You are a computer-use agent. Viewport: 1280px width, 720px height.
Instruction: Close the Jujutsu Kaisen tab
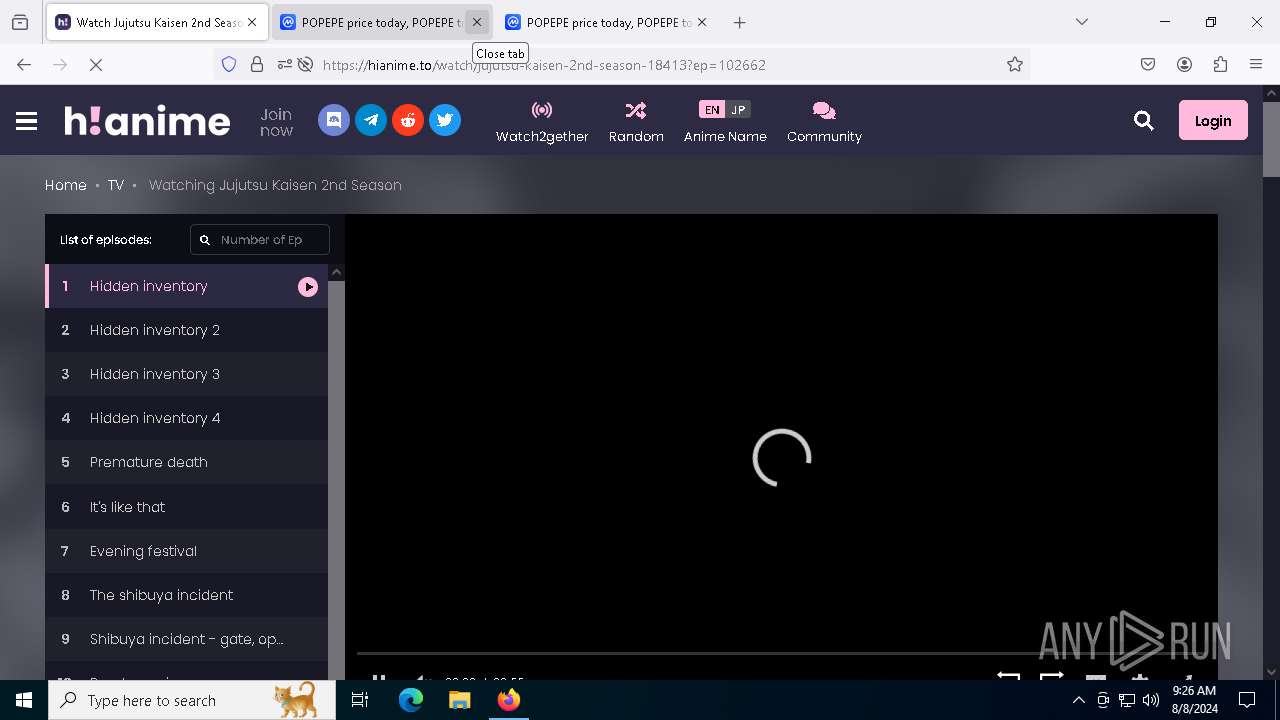252,22
